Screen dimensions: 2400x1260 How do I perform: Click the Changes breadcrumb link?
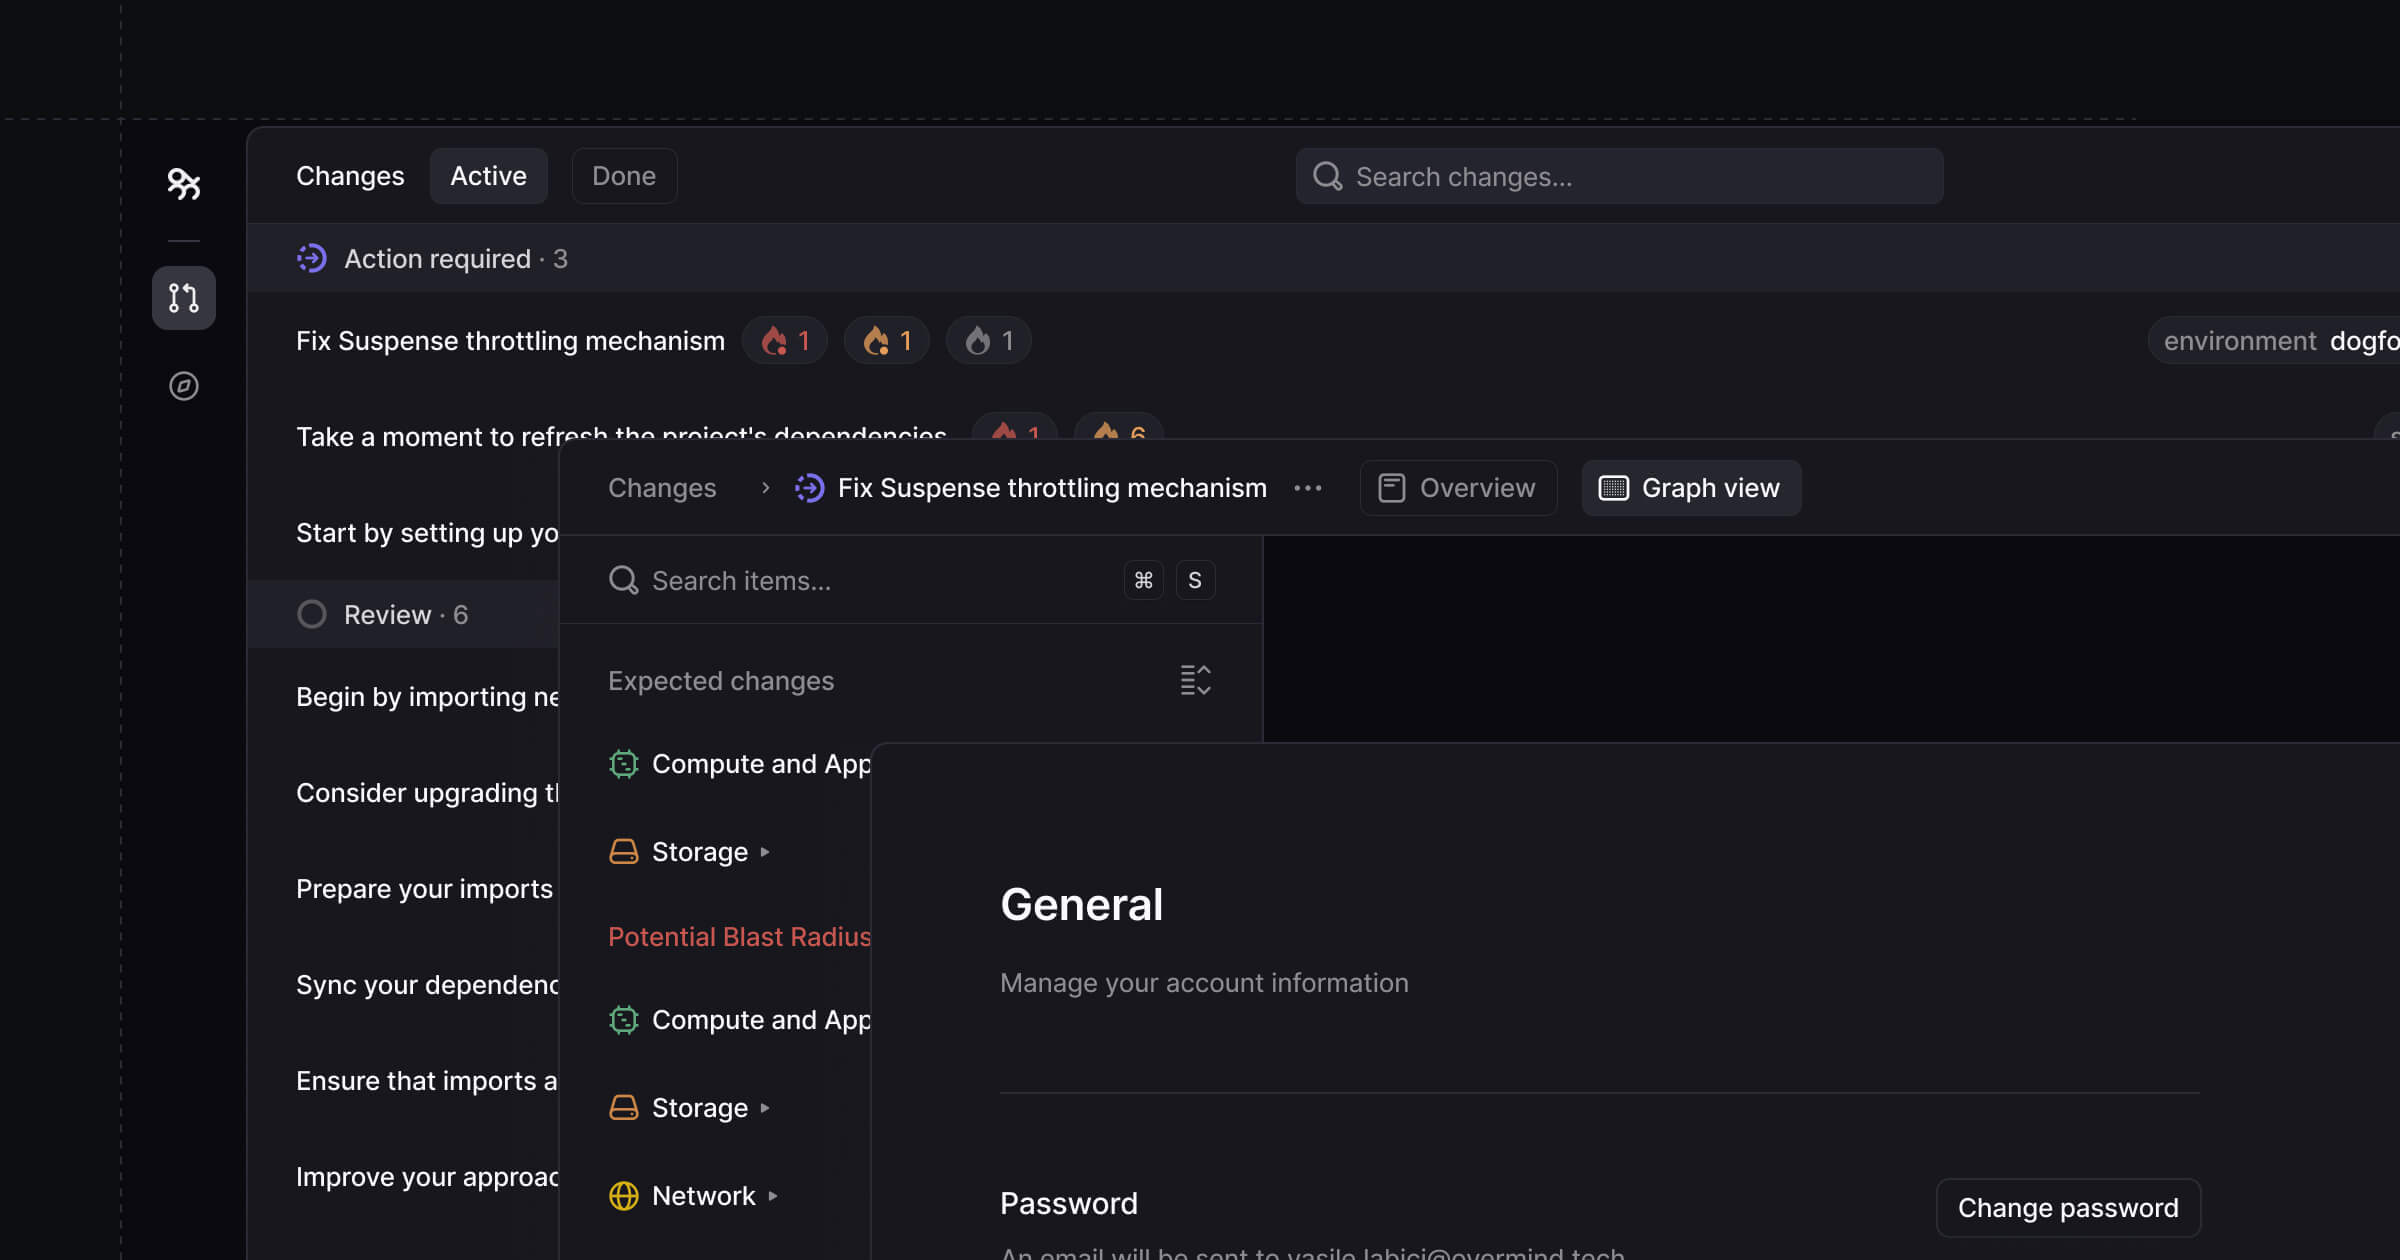pos(662,488)
